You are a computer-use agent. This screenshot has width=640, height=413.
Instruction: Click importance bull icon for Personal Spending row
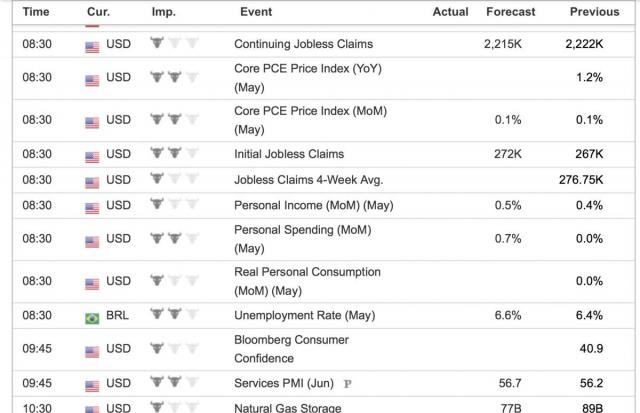174,238
